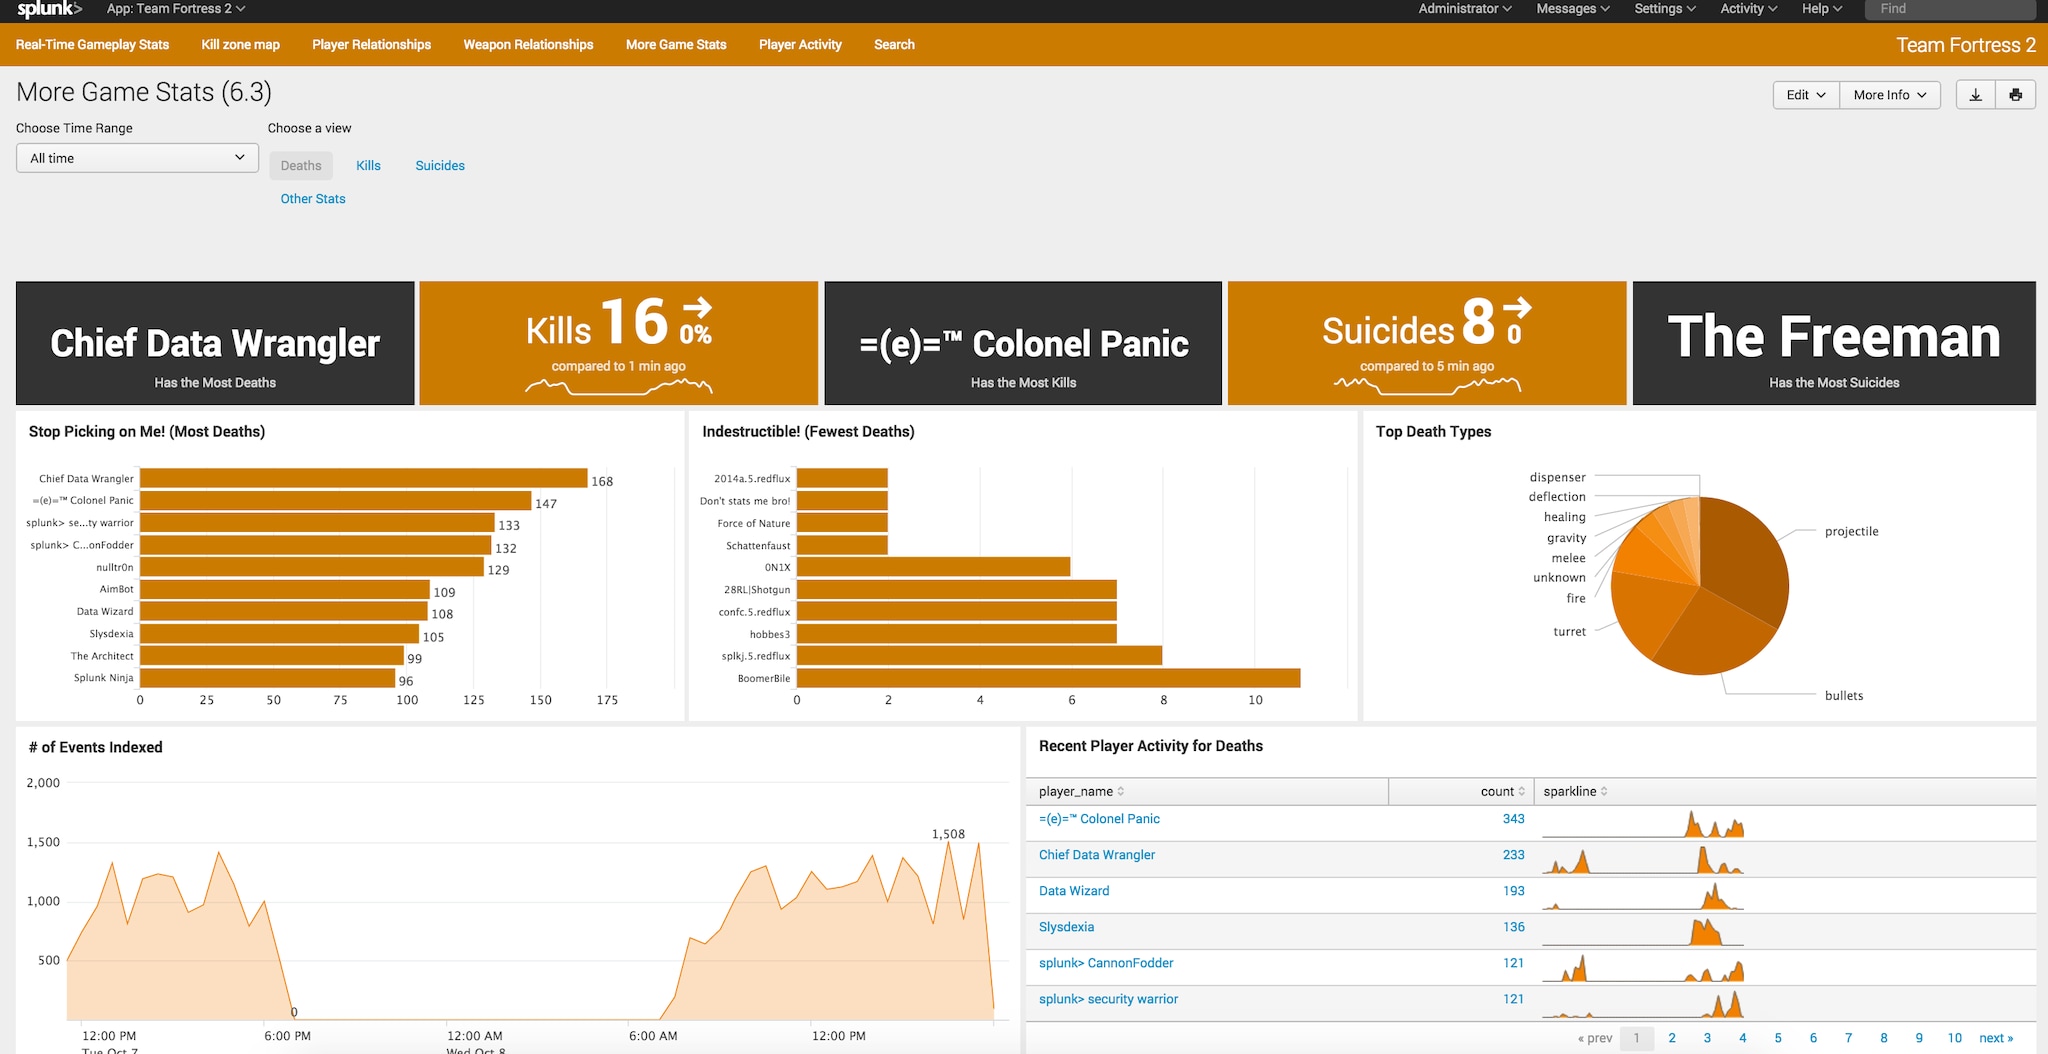Select the Deaths view option
This screenshot has width=2048, height=1054.
301,166
